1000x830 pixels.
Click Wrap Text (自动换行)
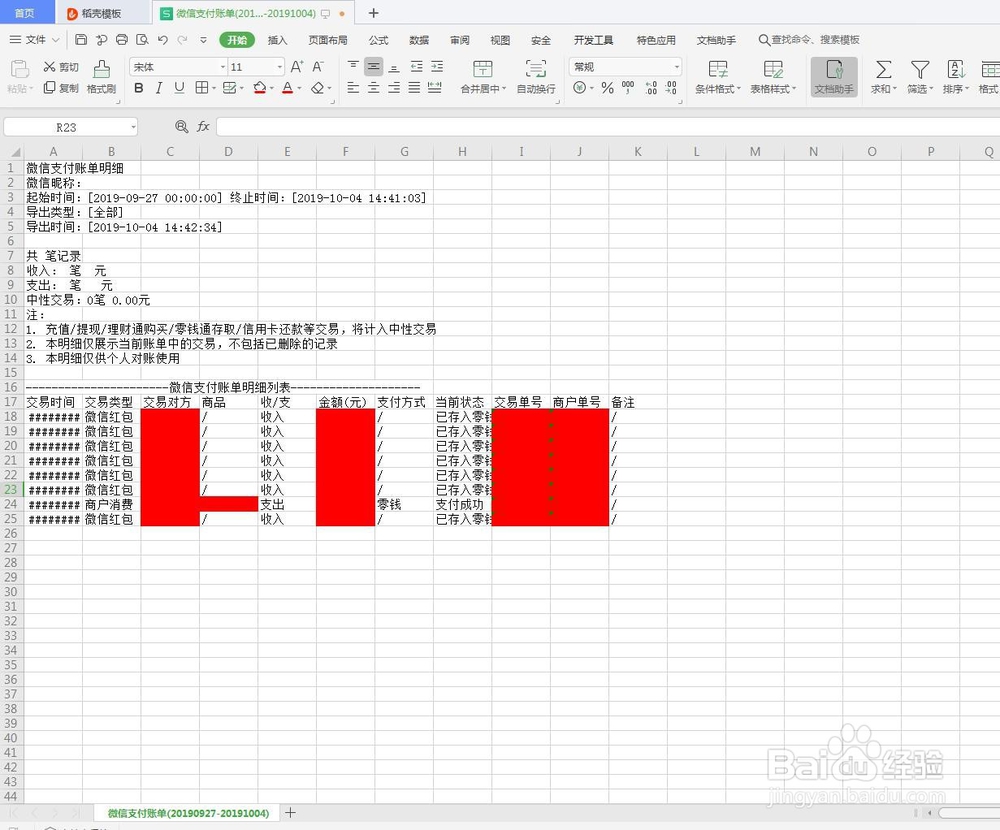click(536, 77)
